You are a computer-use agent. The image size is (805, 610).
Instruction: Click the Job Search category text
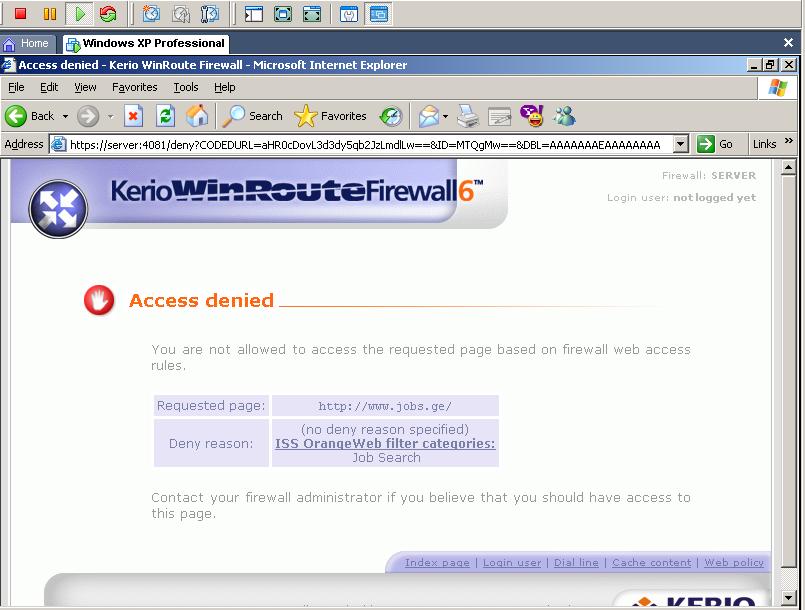coord(386,458)
